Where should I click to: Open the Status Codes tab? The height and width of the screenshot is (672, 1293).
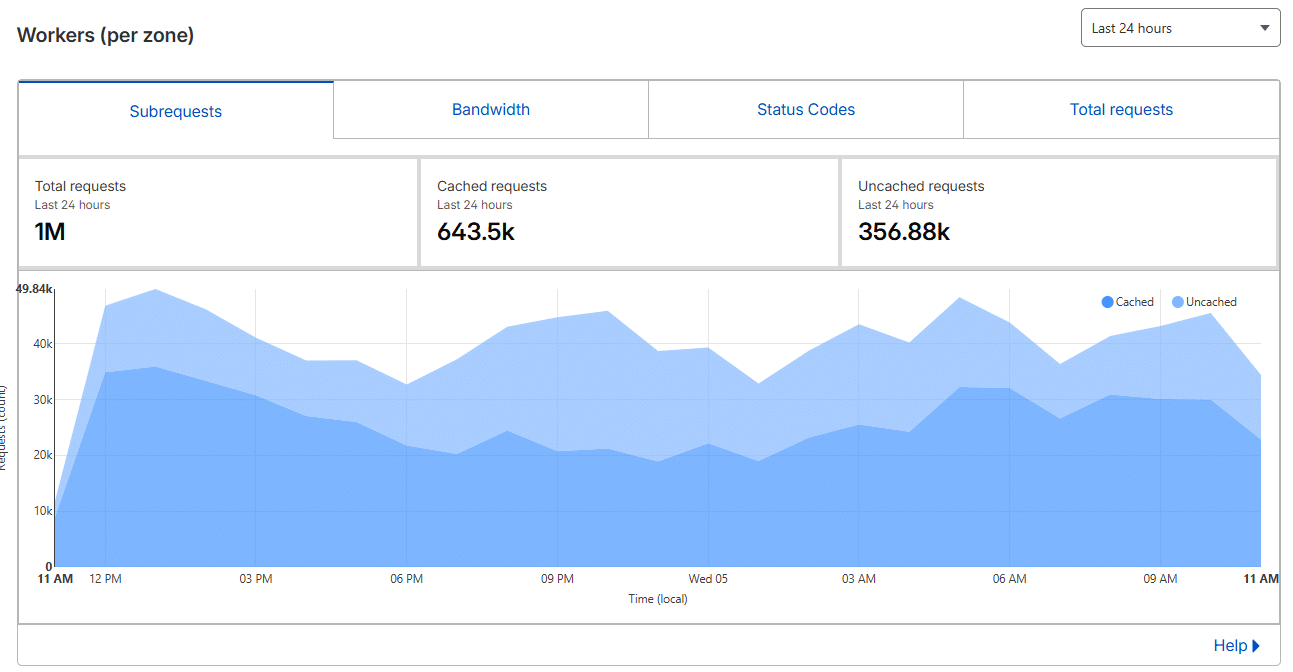click(805, 110)
